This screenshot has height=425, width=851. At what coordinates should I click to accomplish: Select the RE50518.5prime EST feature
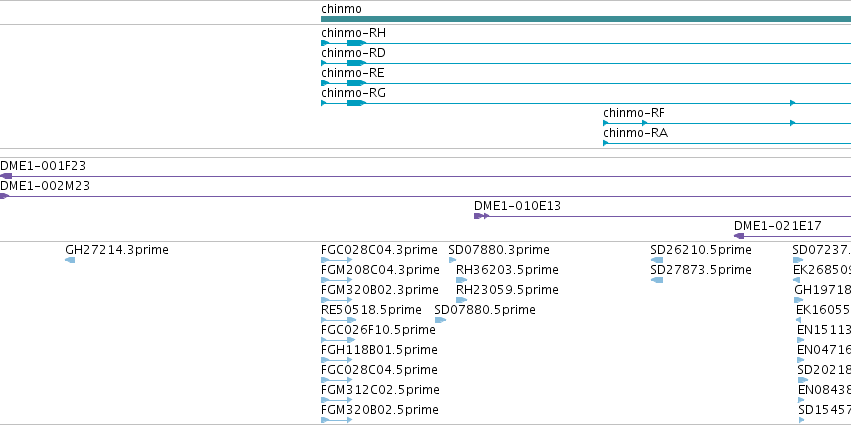tap(338, 320)
